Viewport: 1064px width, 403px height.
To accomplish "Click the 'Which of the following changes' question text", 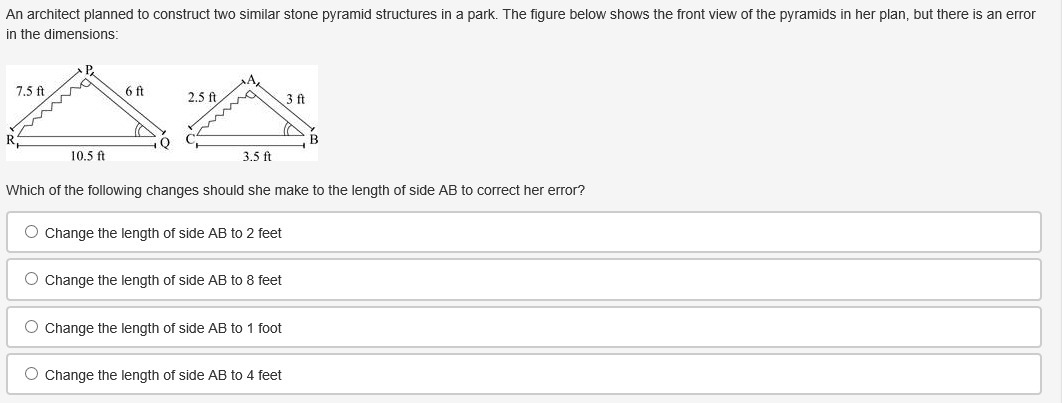I will tap(295, 190).
